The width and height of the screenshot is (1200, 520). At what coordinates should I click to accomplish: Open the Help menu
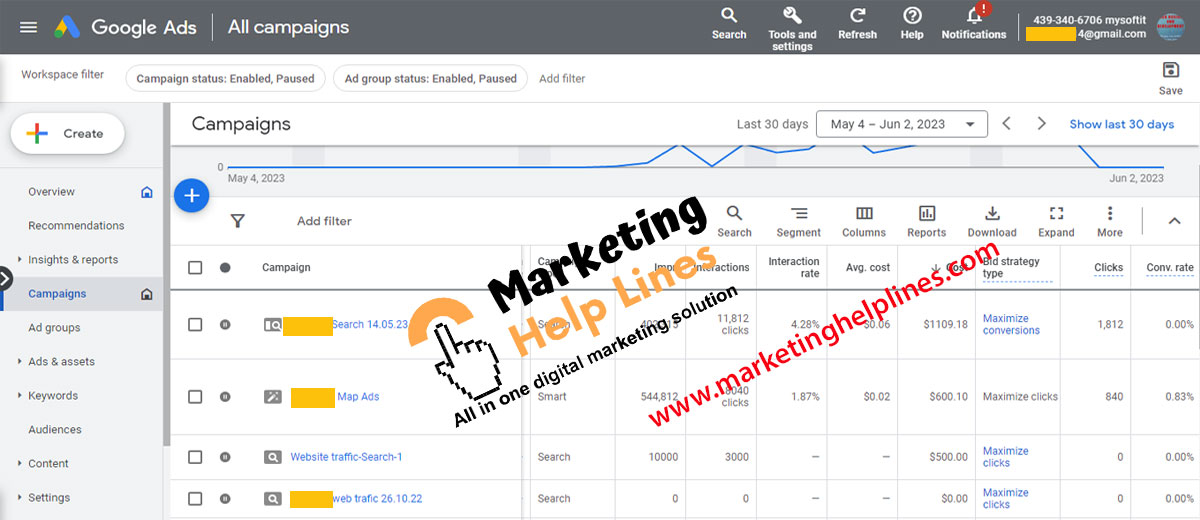pyautogui.click(x=912, y=23)
